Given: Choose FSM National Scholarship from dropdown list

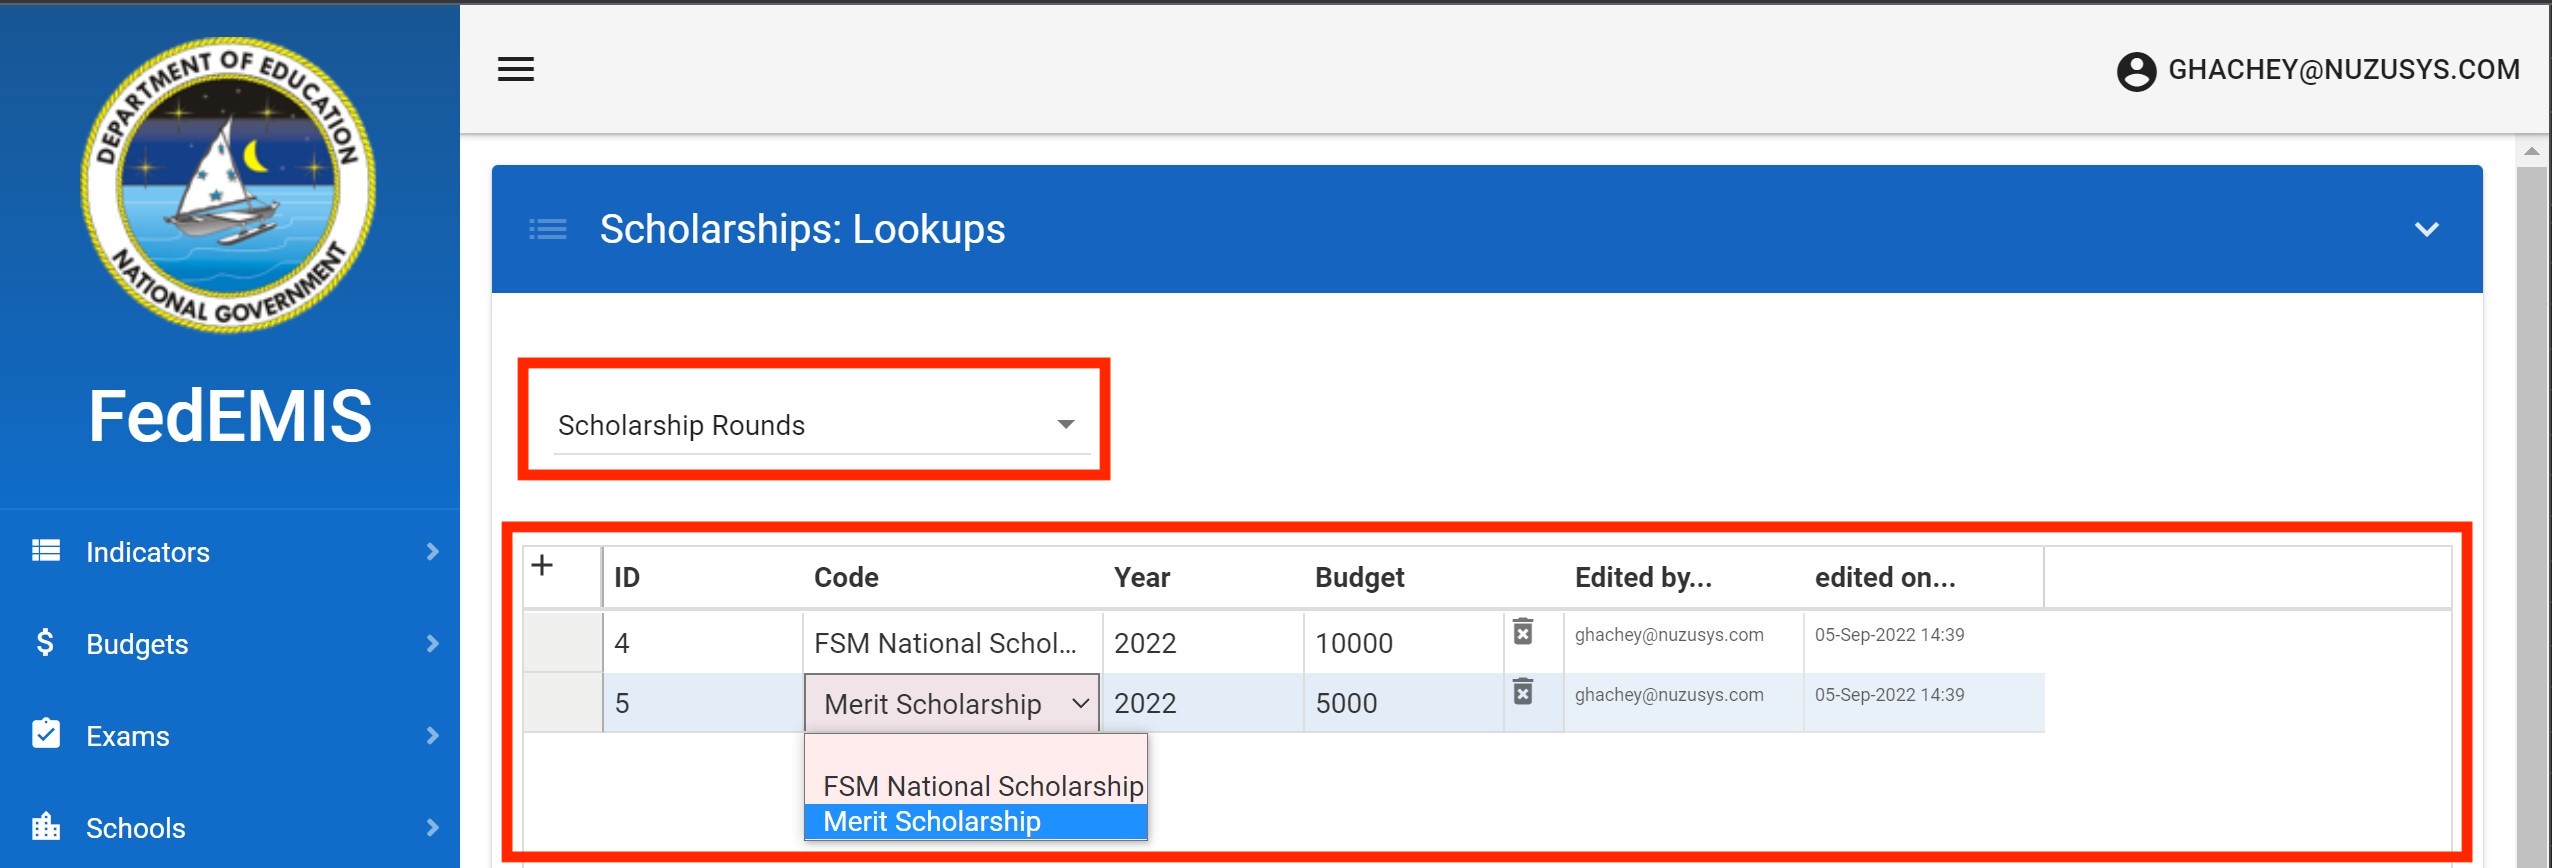Looking at the screenshot, I should point(982,786).
